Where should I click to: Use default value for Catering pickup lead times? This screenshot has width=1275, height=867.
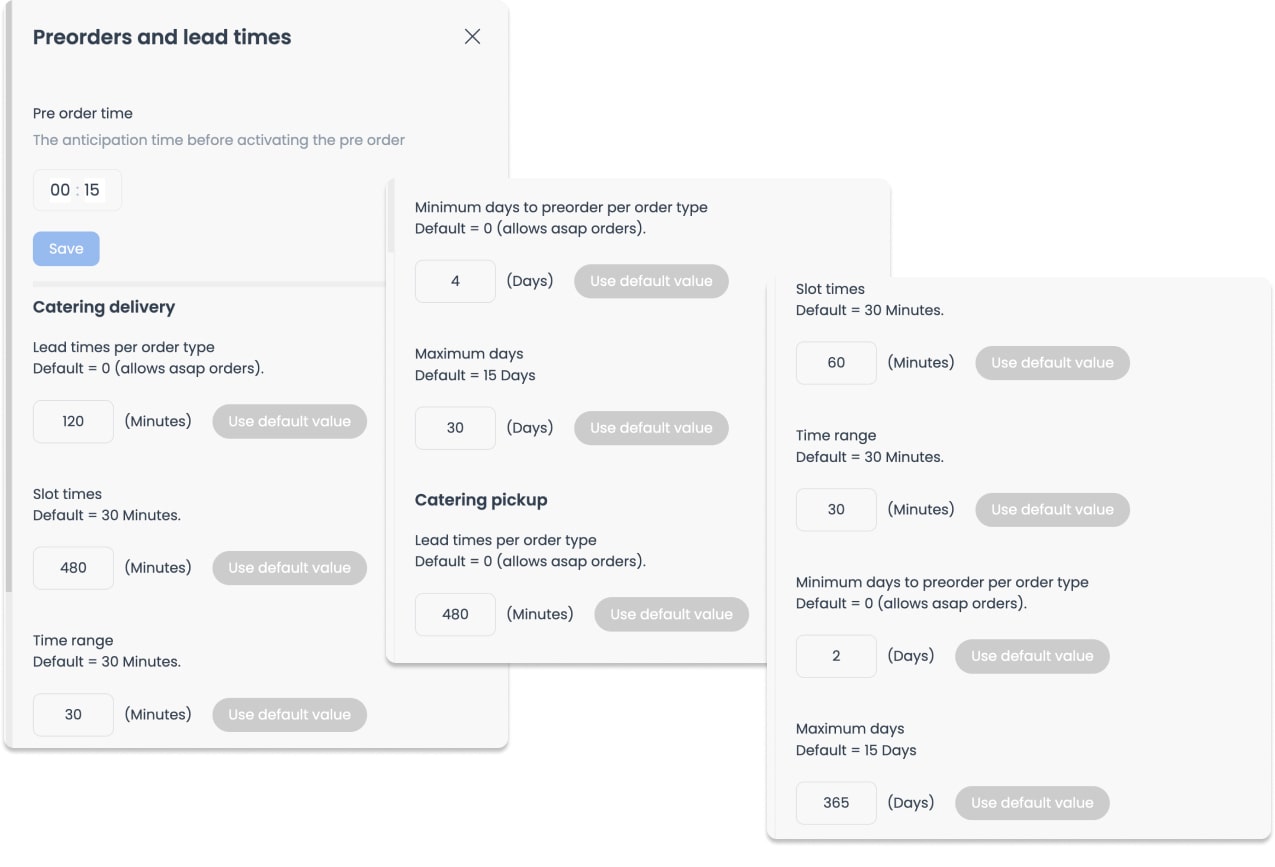[671, 614]
